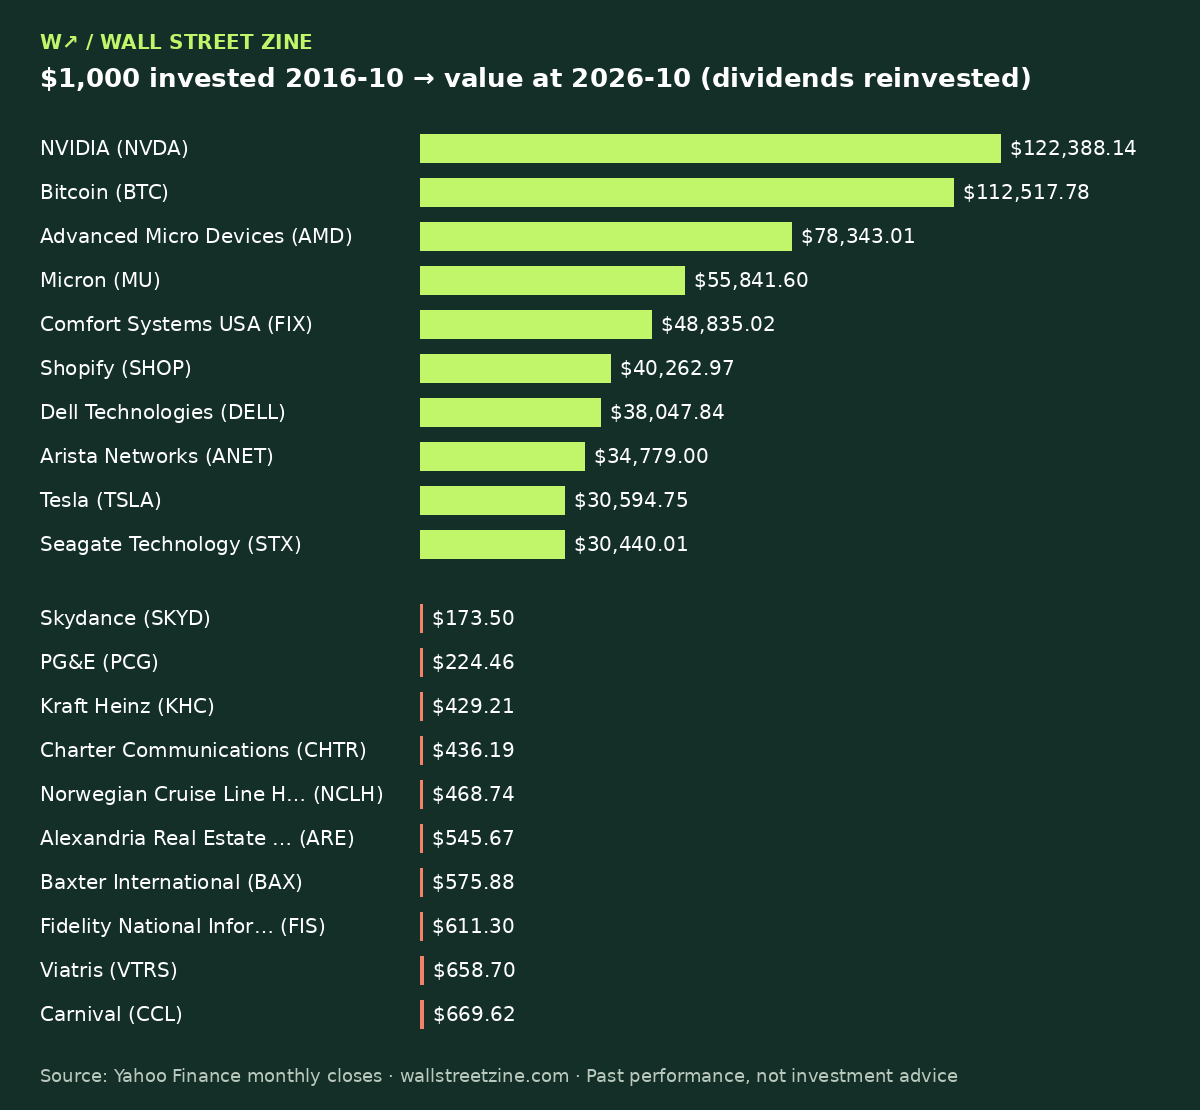Click the $48,835.02 value

point(718,325)
